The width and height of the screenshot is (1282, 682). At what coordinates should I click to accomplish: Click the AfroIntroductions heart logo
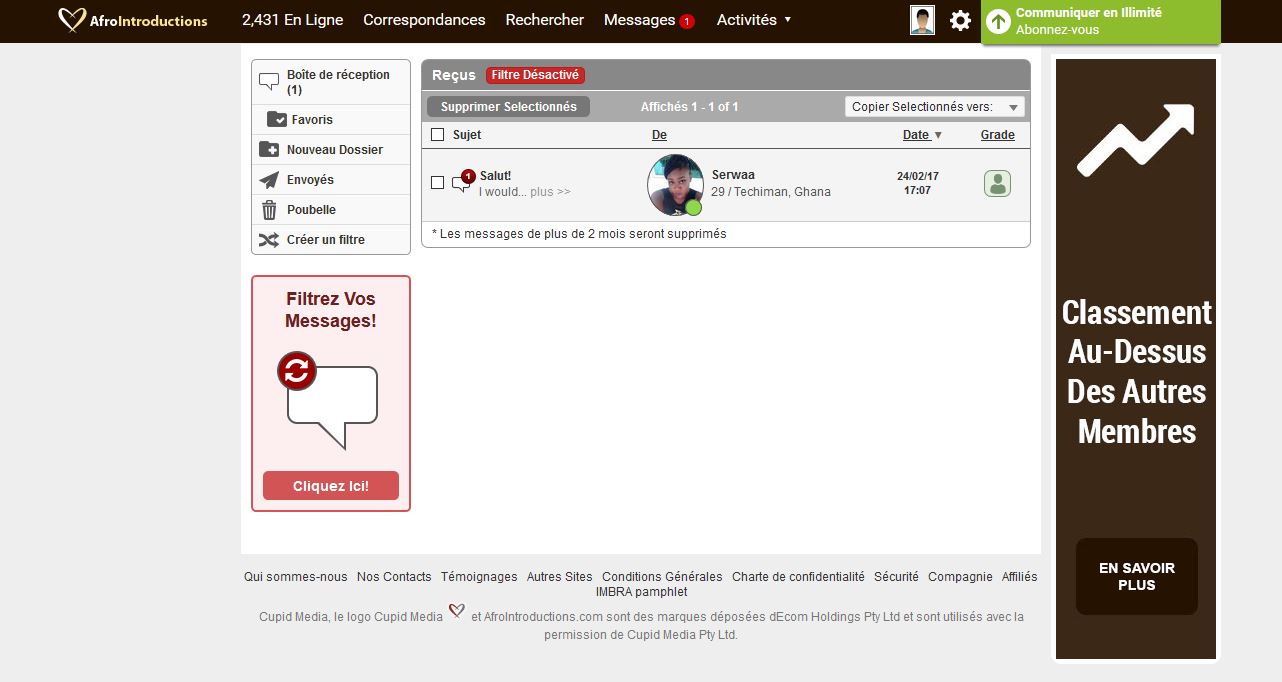(x=72, y=20)
